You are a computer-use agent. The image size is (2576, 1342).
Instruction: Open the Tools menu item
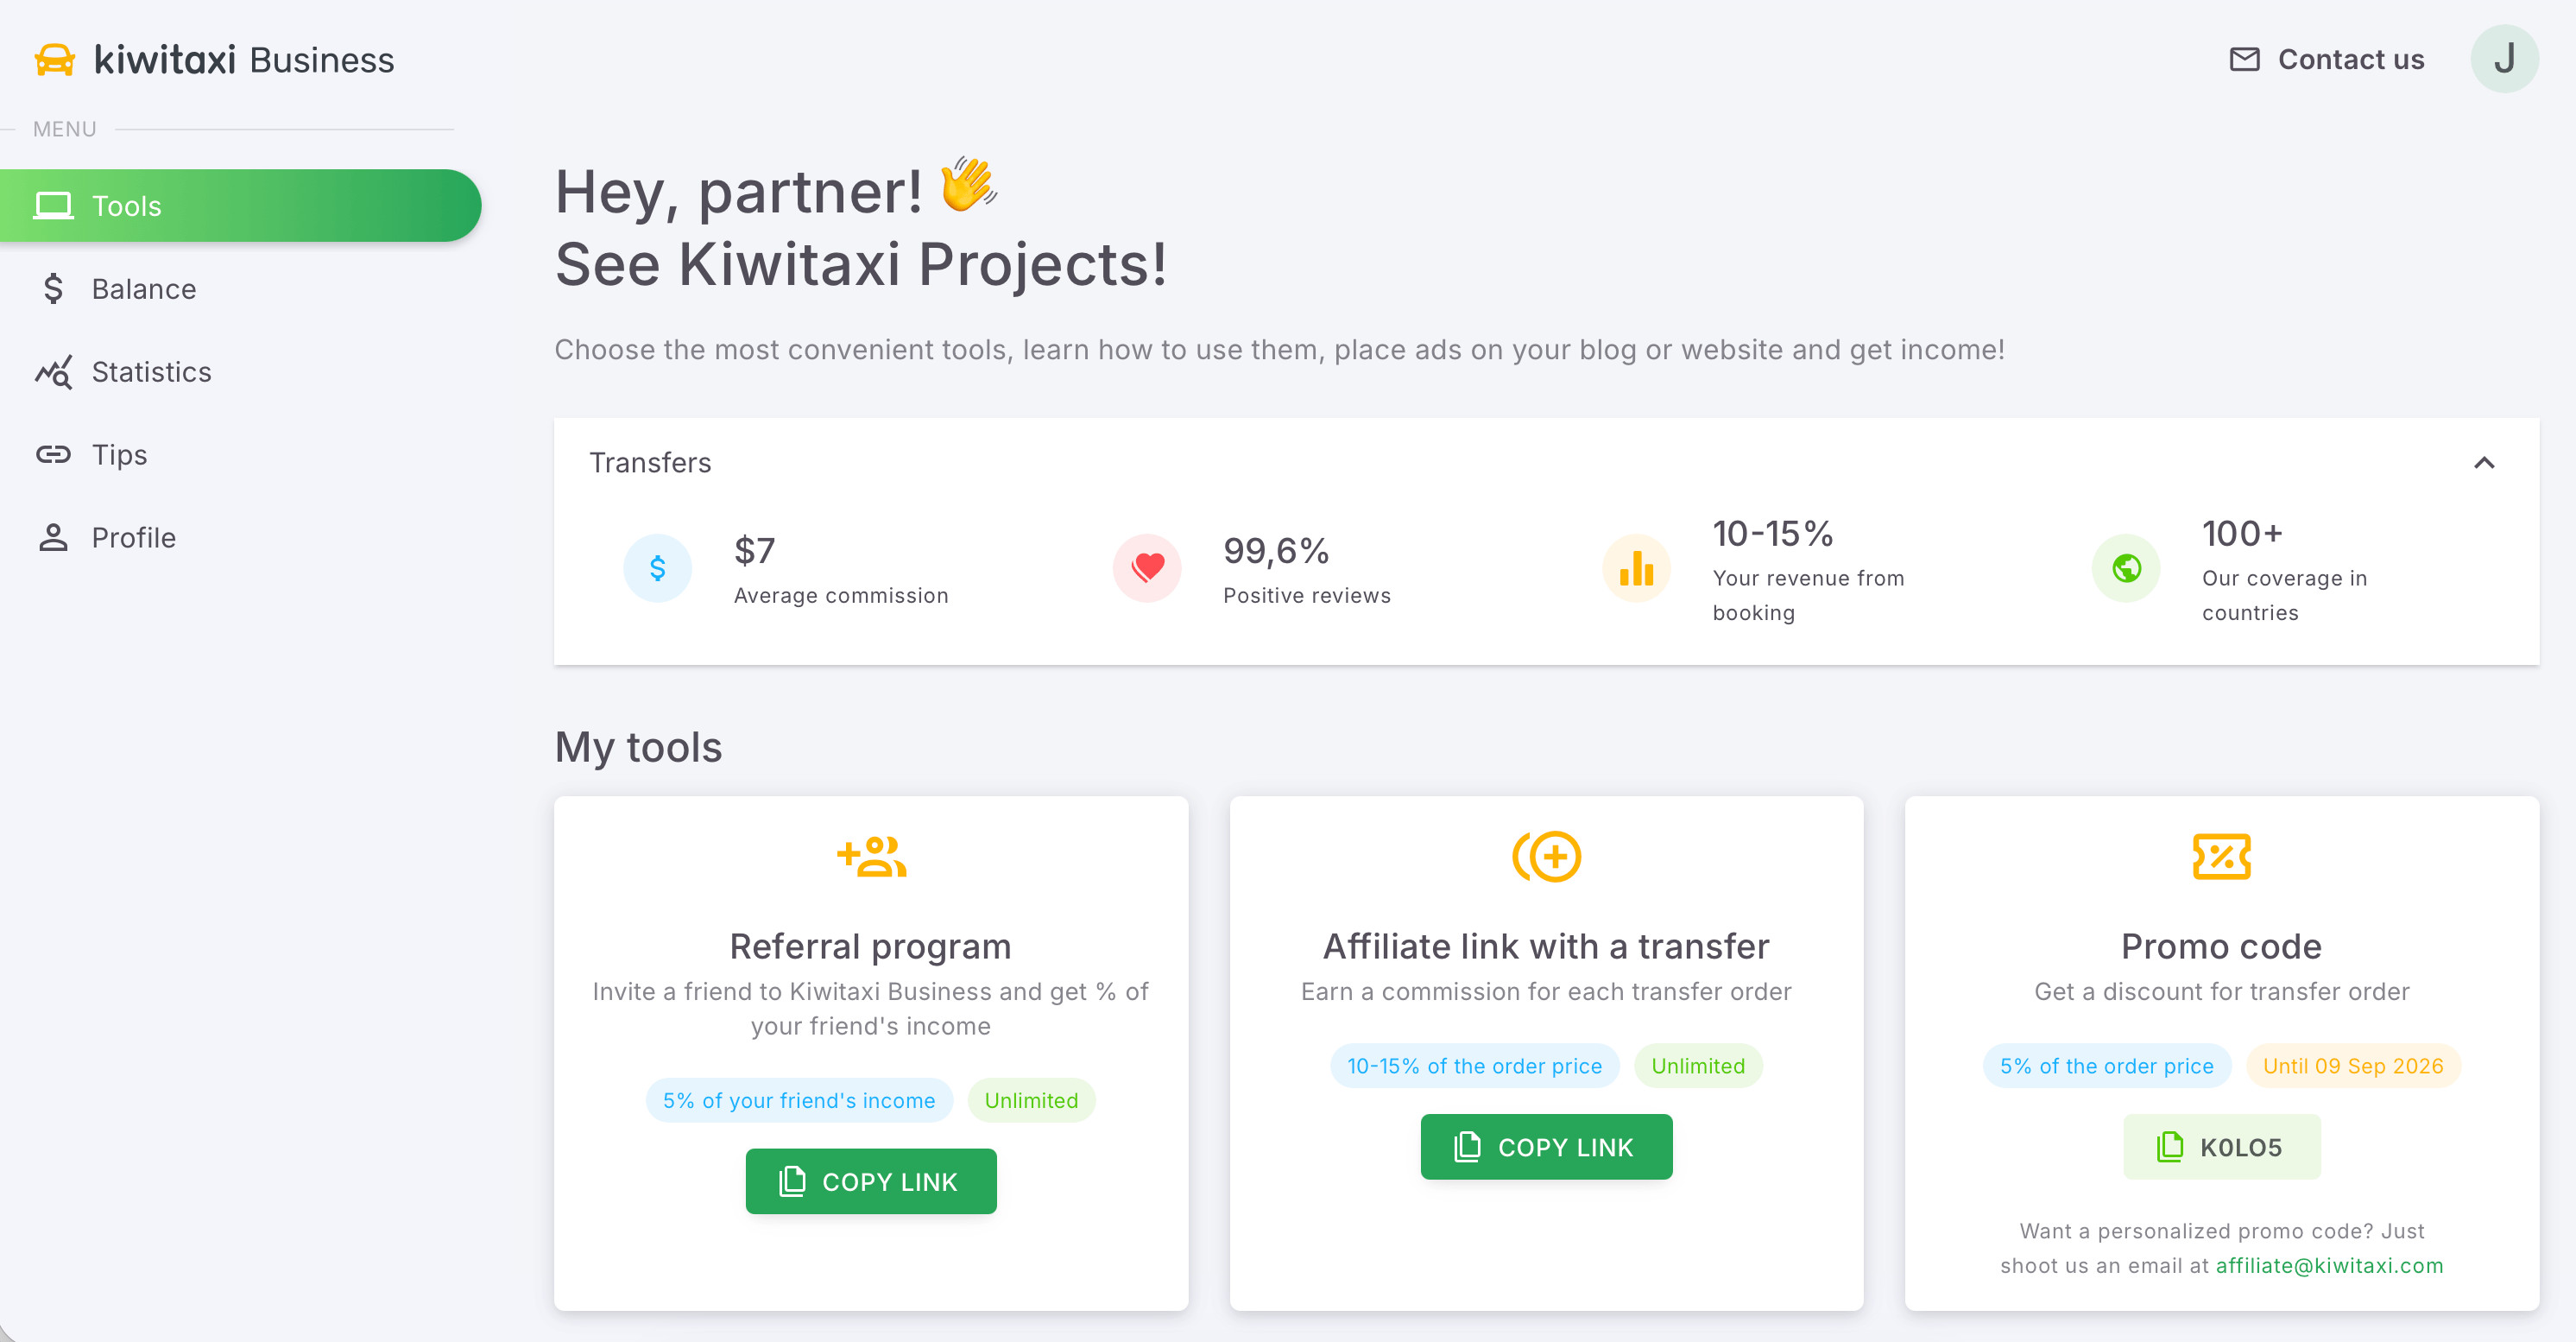(x=240, y=206)
